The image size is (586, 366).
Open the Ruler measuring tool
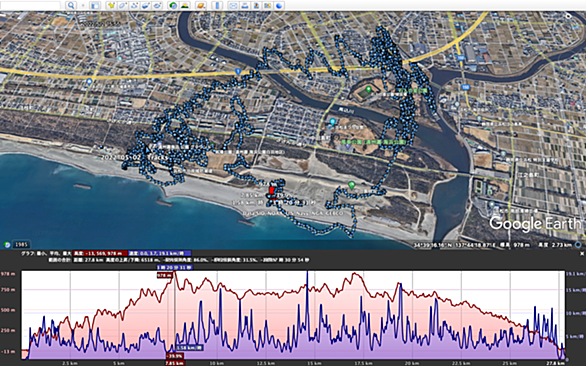click(x=217, y=5)
